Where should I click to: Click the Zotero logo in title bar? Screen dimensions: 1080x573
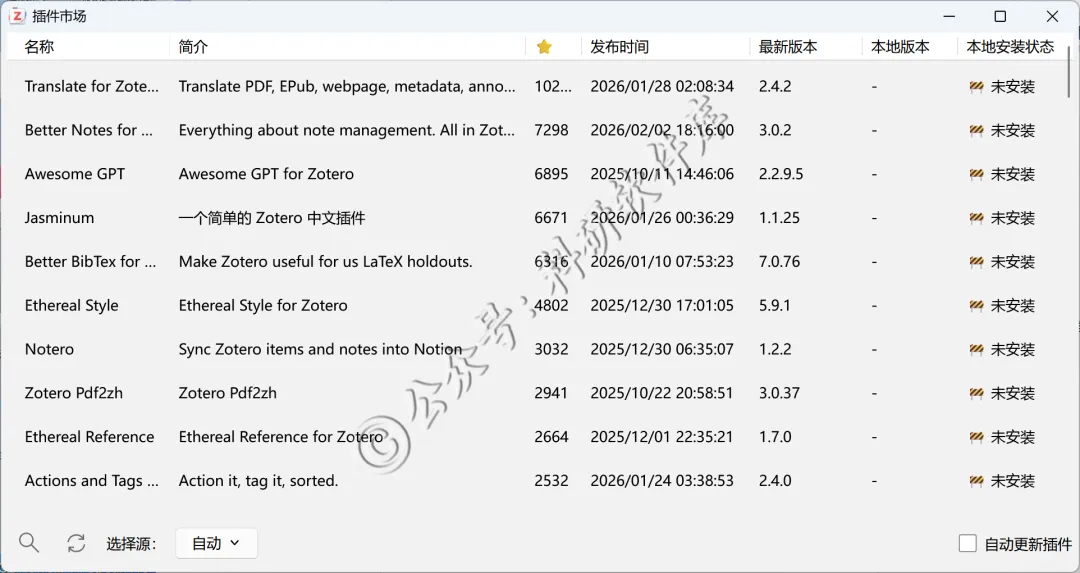pyautogui.click(x=17, y=16)
